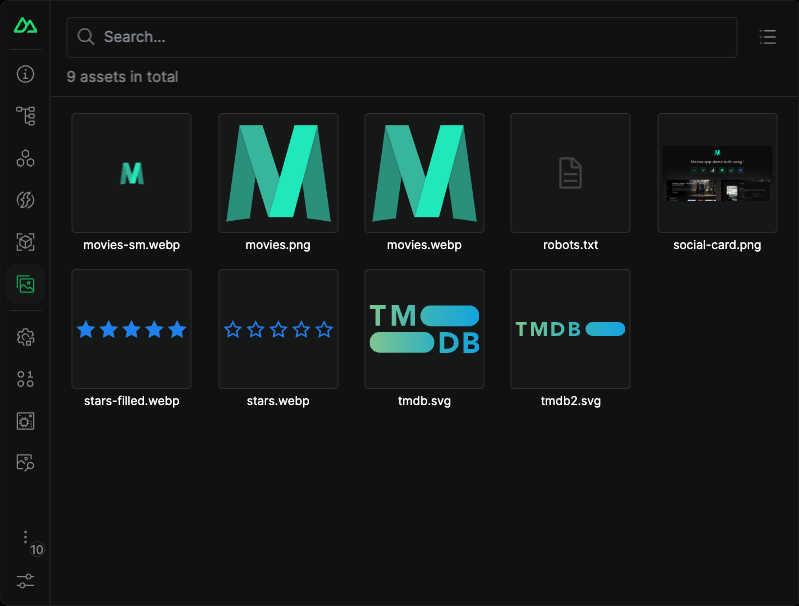Open the Overview info tab

pos(25,74)
